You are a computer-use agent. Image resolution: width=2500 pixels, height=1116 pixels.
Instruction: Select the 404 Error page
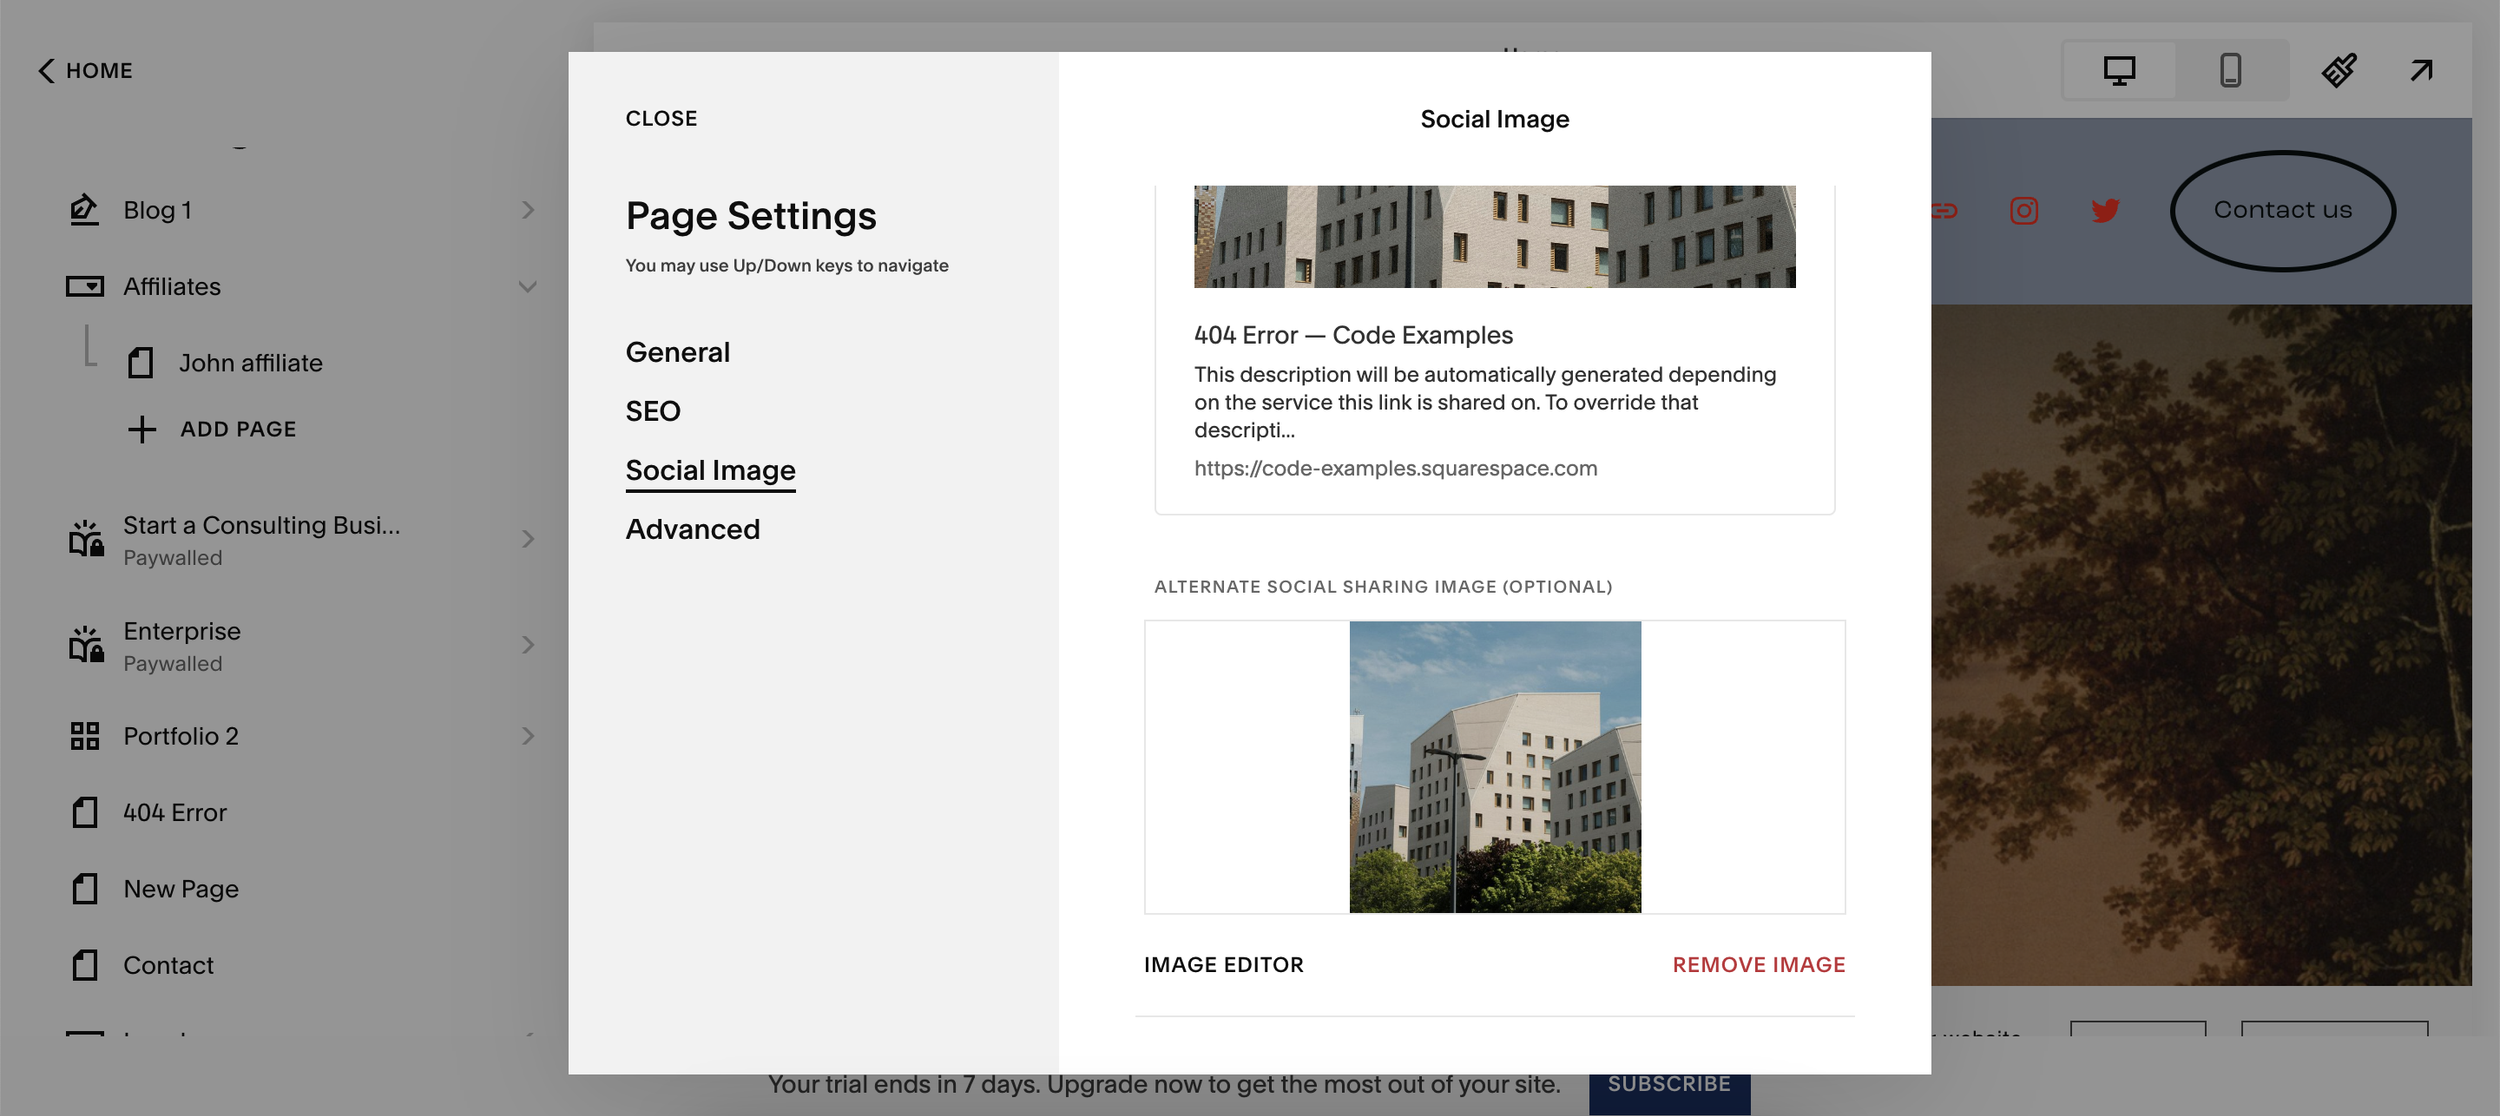[175, 813]
